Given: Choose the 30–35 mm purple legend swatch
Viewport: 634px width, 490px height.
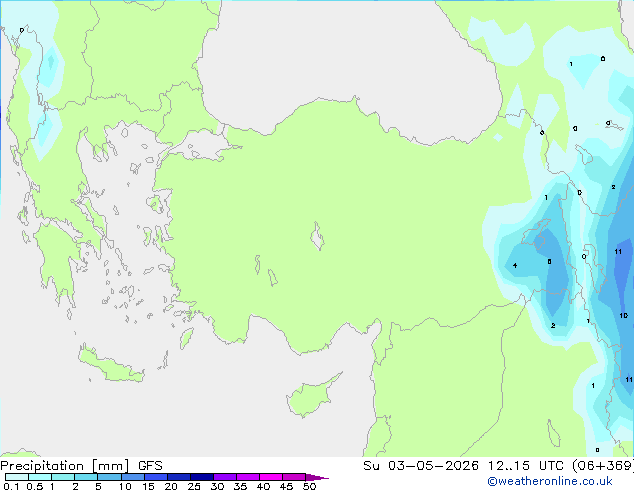Looking at the screenshot, I should point(225,477).
